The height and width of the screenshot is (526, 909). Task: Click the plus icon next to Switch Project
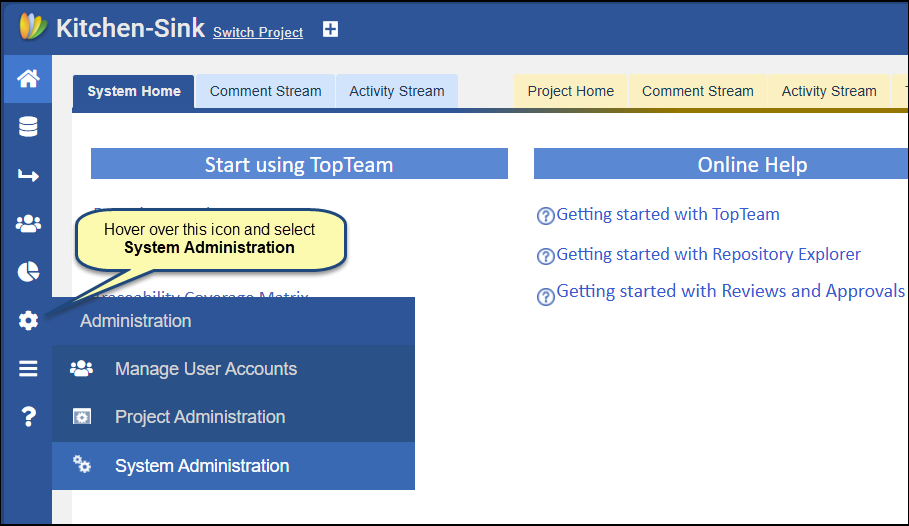[x=330, y=29]
